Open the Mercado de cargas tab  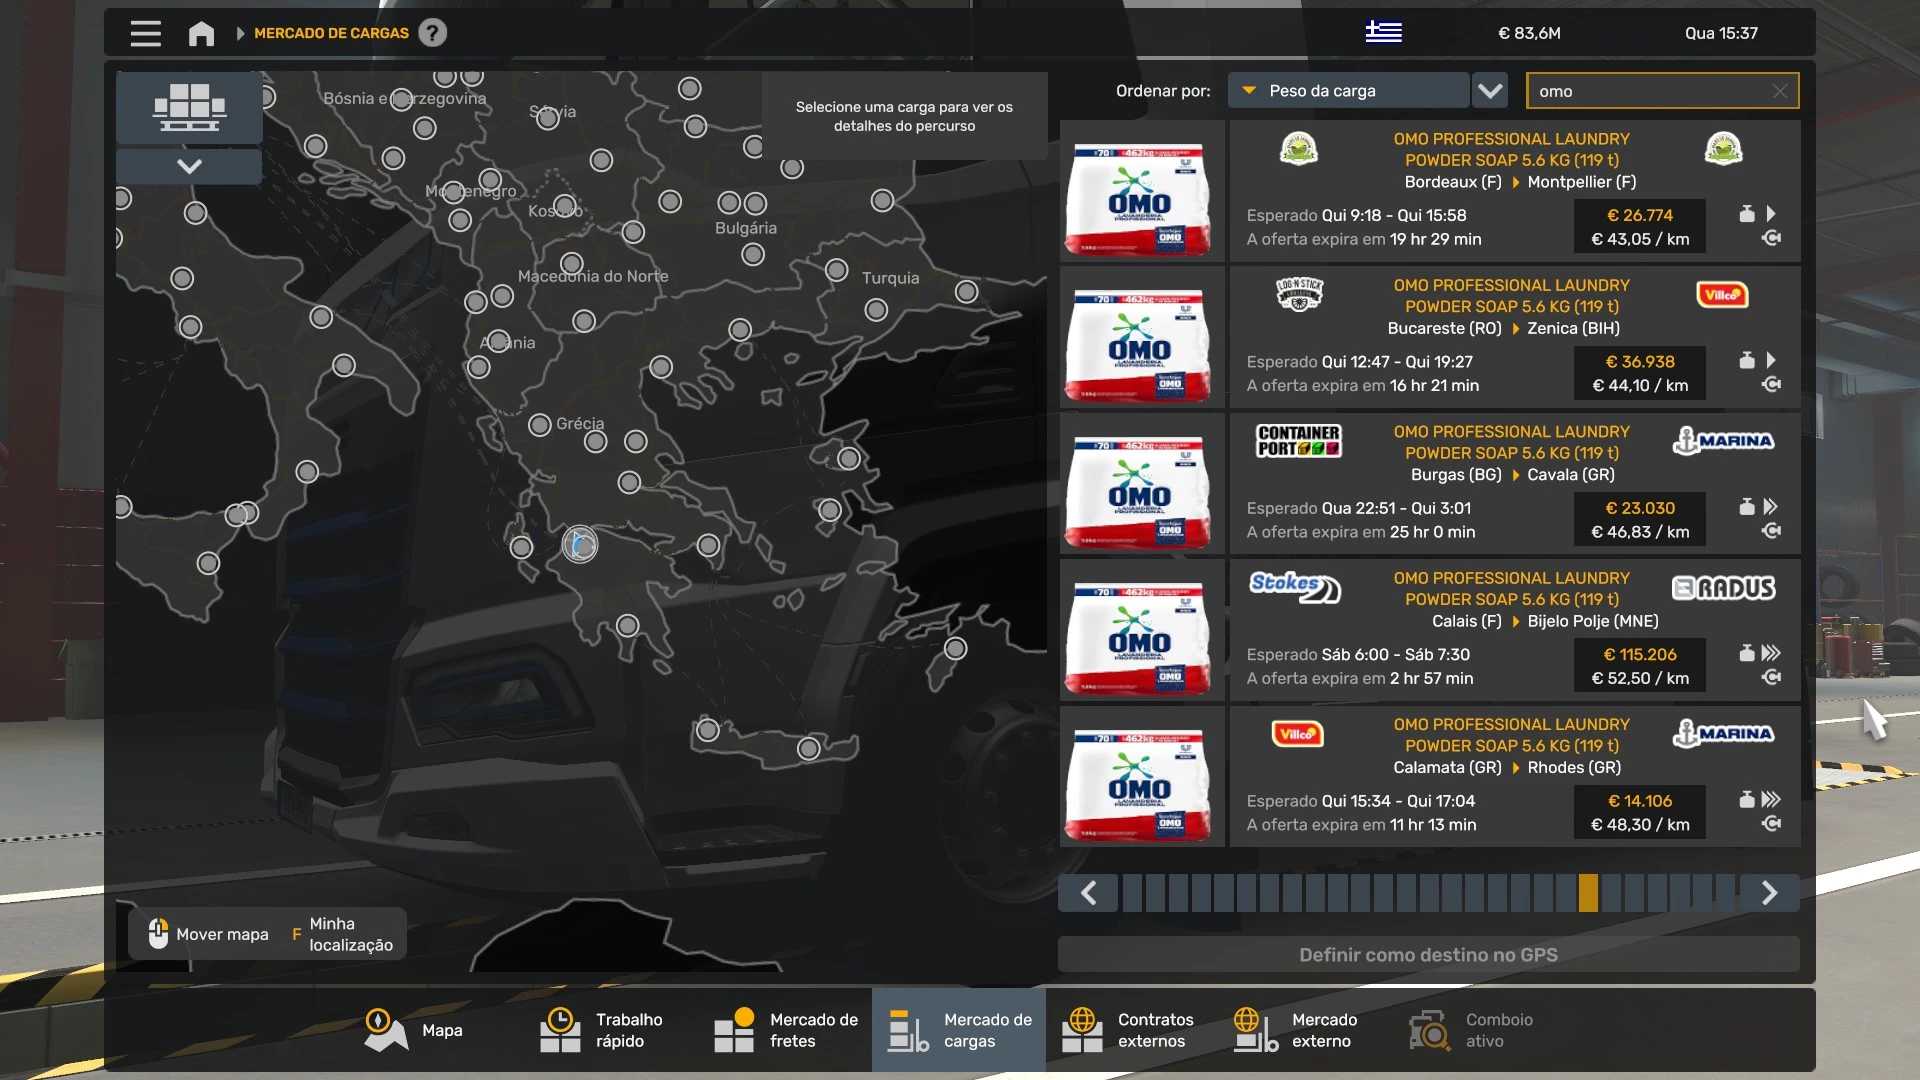(x=959, y=1030)
